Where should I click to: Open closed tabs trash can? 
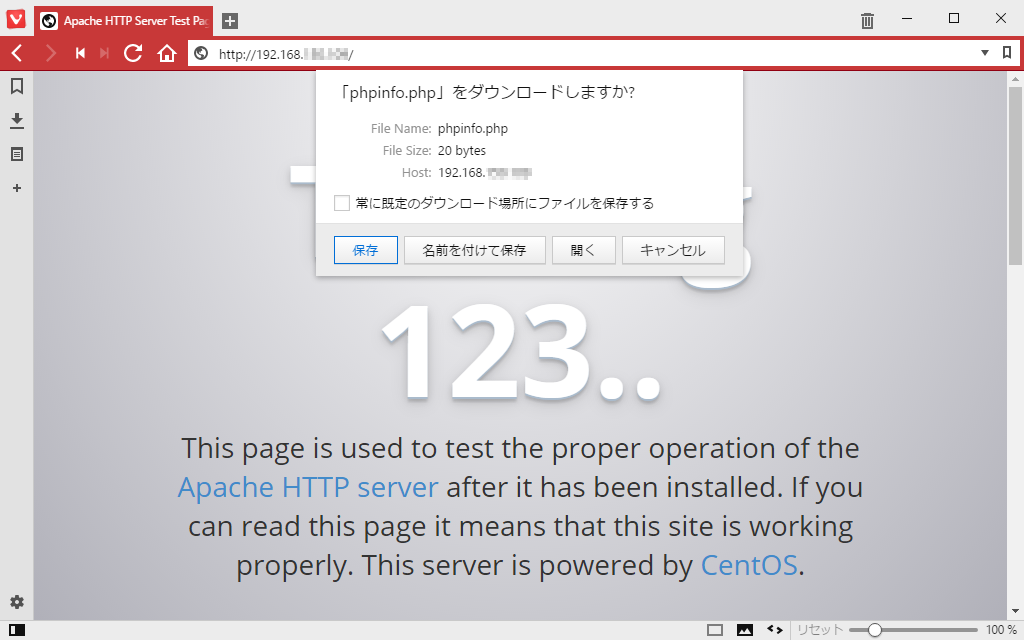click(867, 21)
